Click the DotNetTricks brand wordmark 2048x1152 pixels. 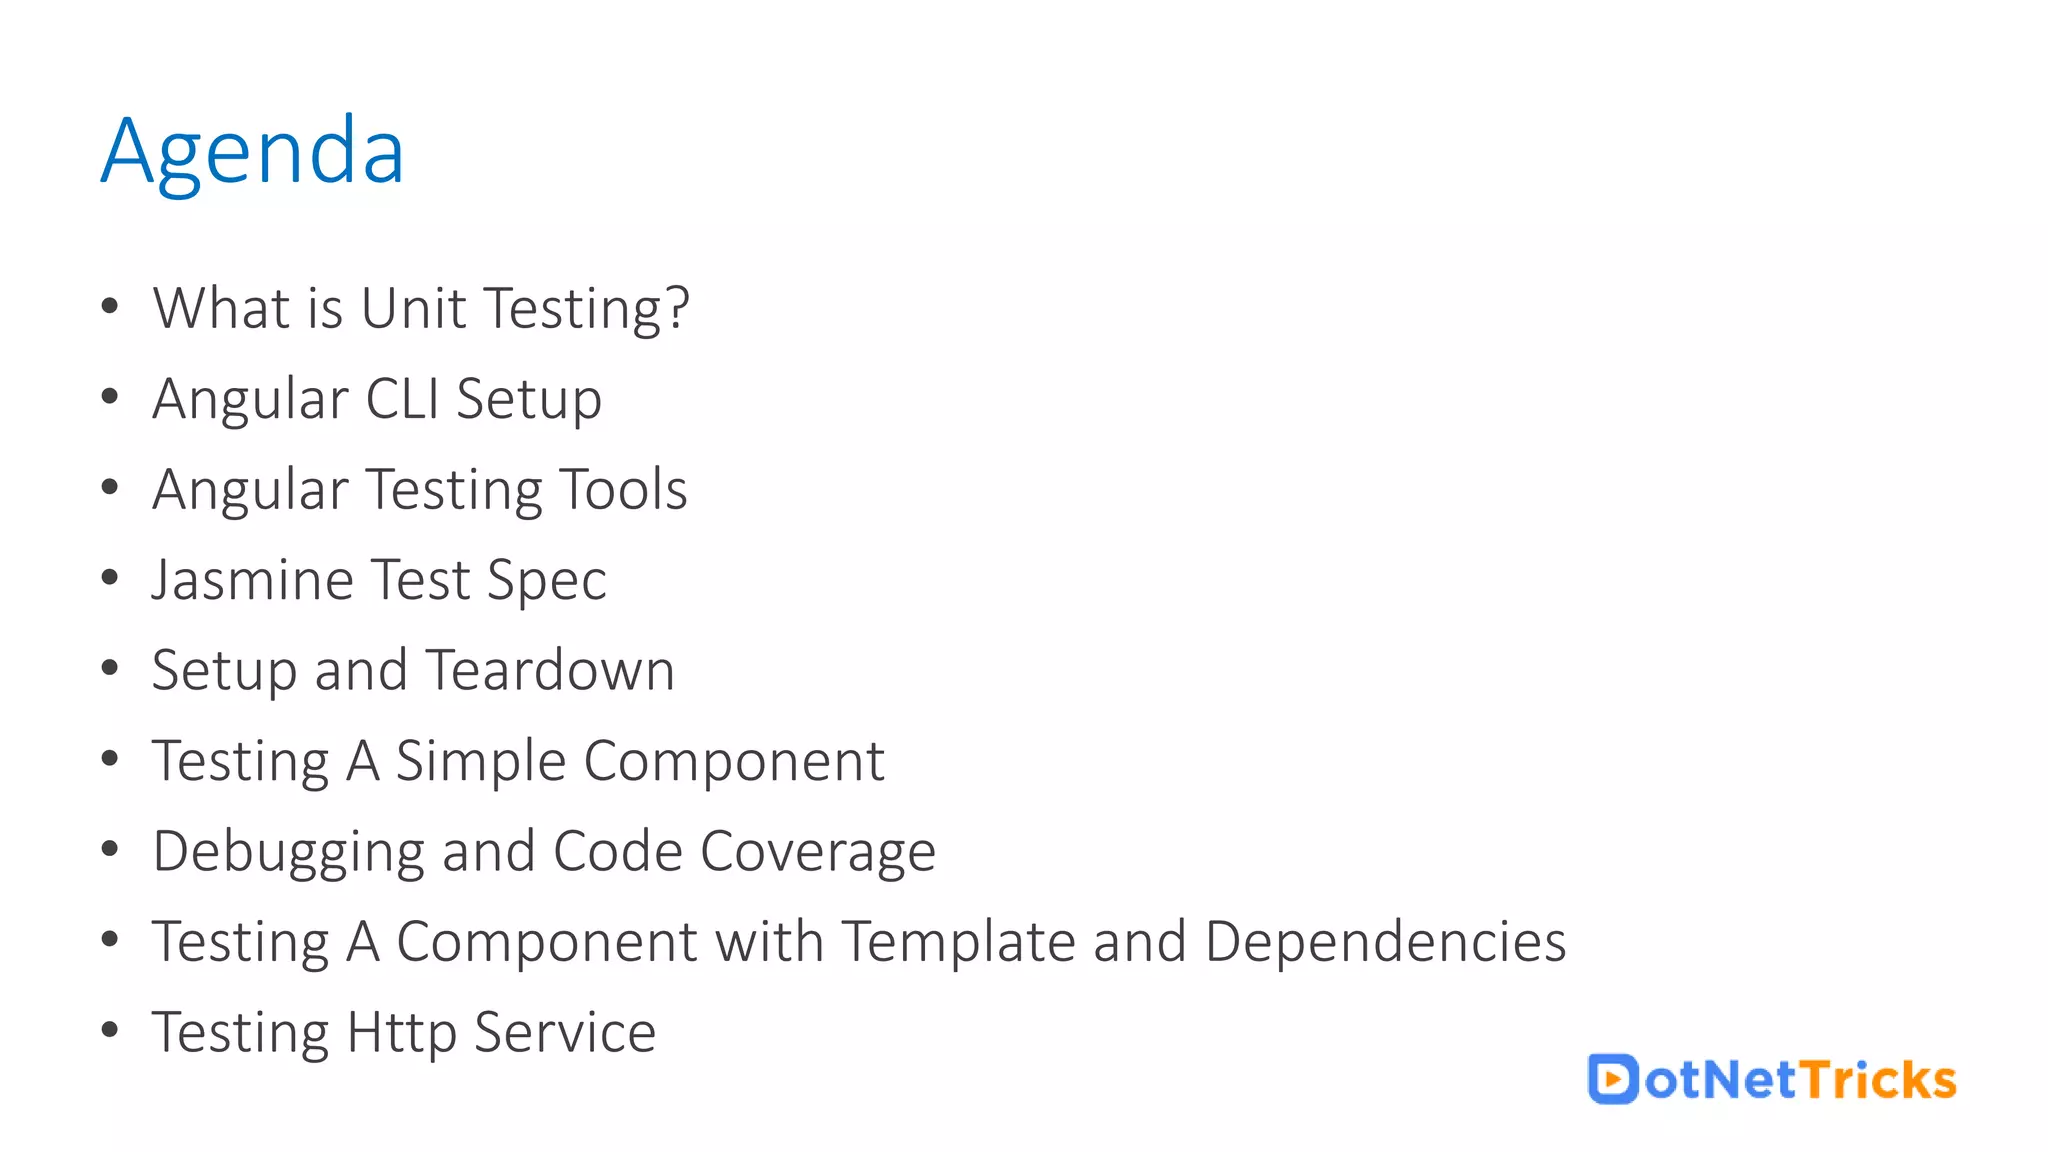coord(1772,1079)
